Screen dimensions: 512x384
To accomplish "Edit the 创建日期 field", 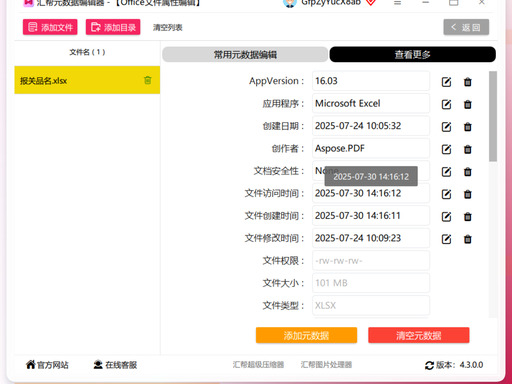I will pos(446,127).
